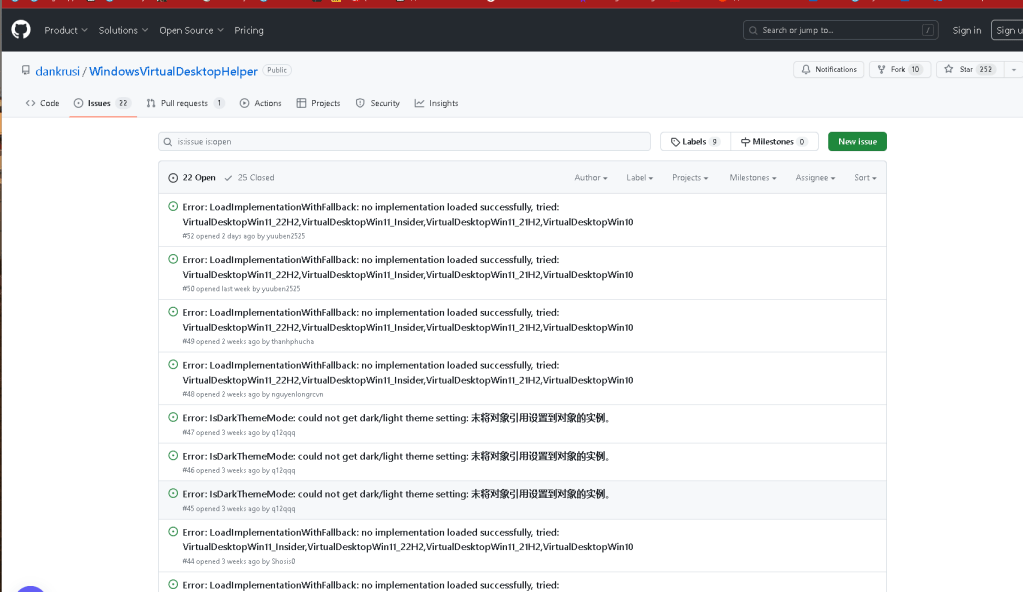Viewport: 1023px width, 592px height.
Task: Click the open-issue icon on issue #49
Action: (x=173, y=312)
